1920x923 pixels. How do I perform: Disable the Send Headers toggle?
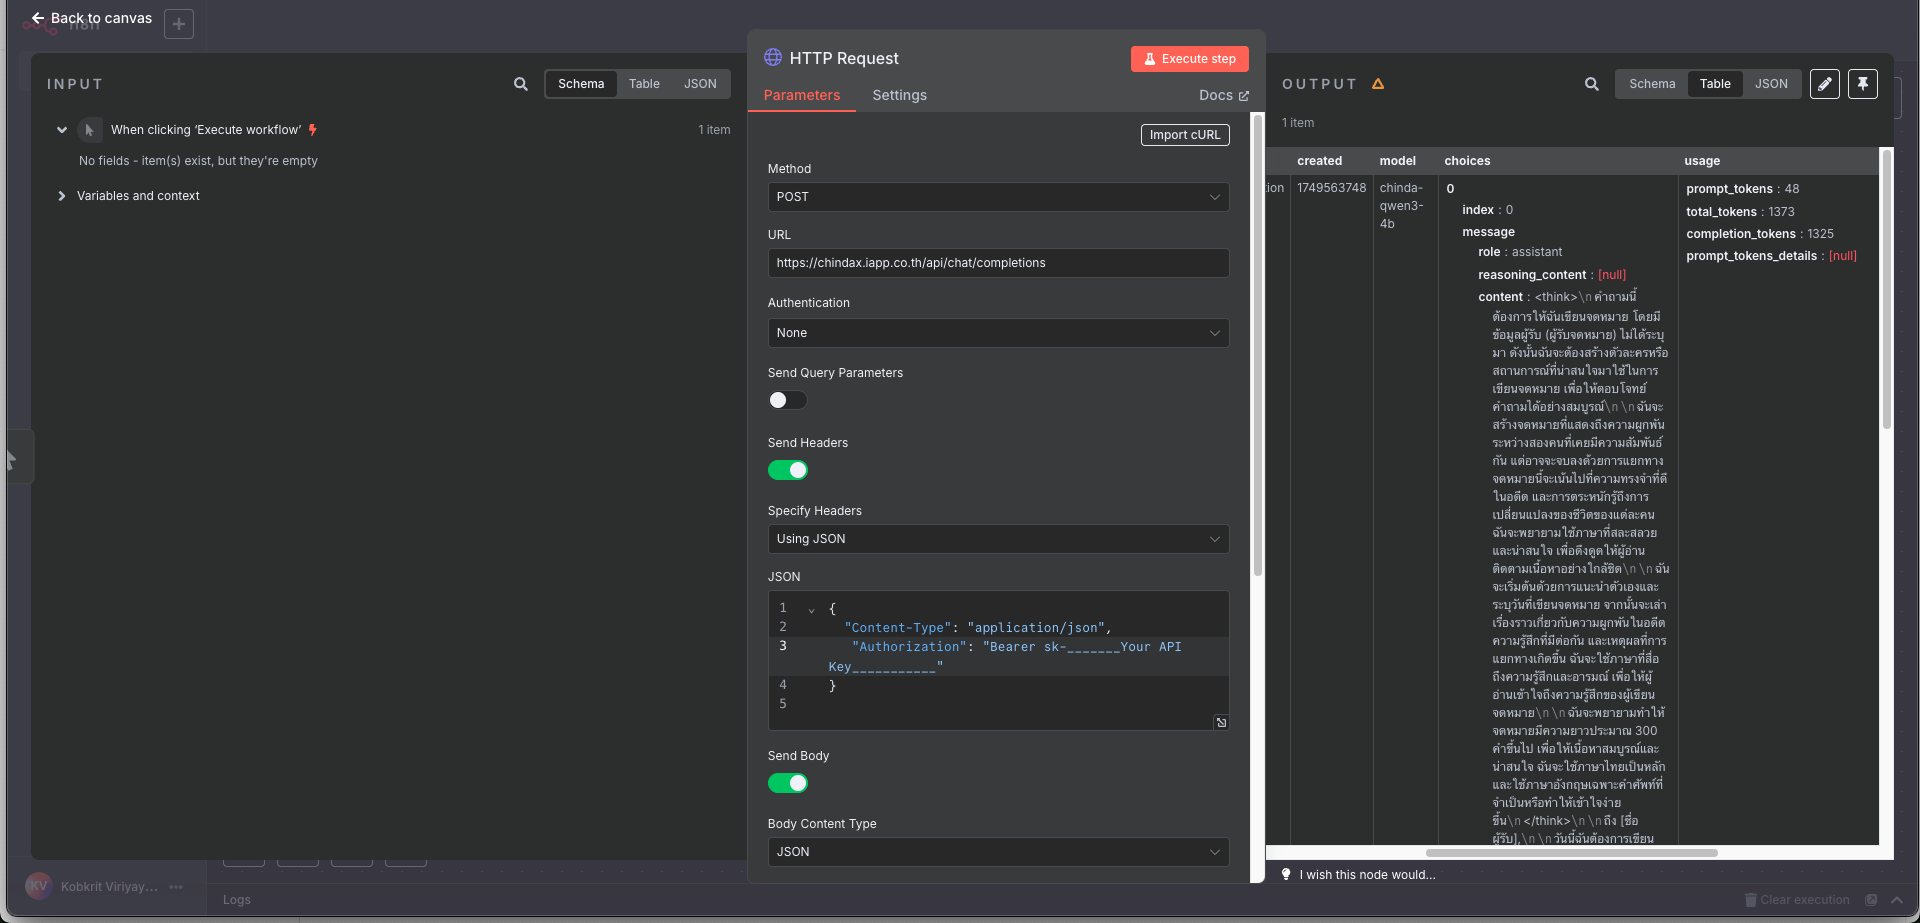pyautogui.click(x=787, y=470)
